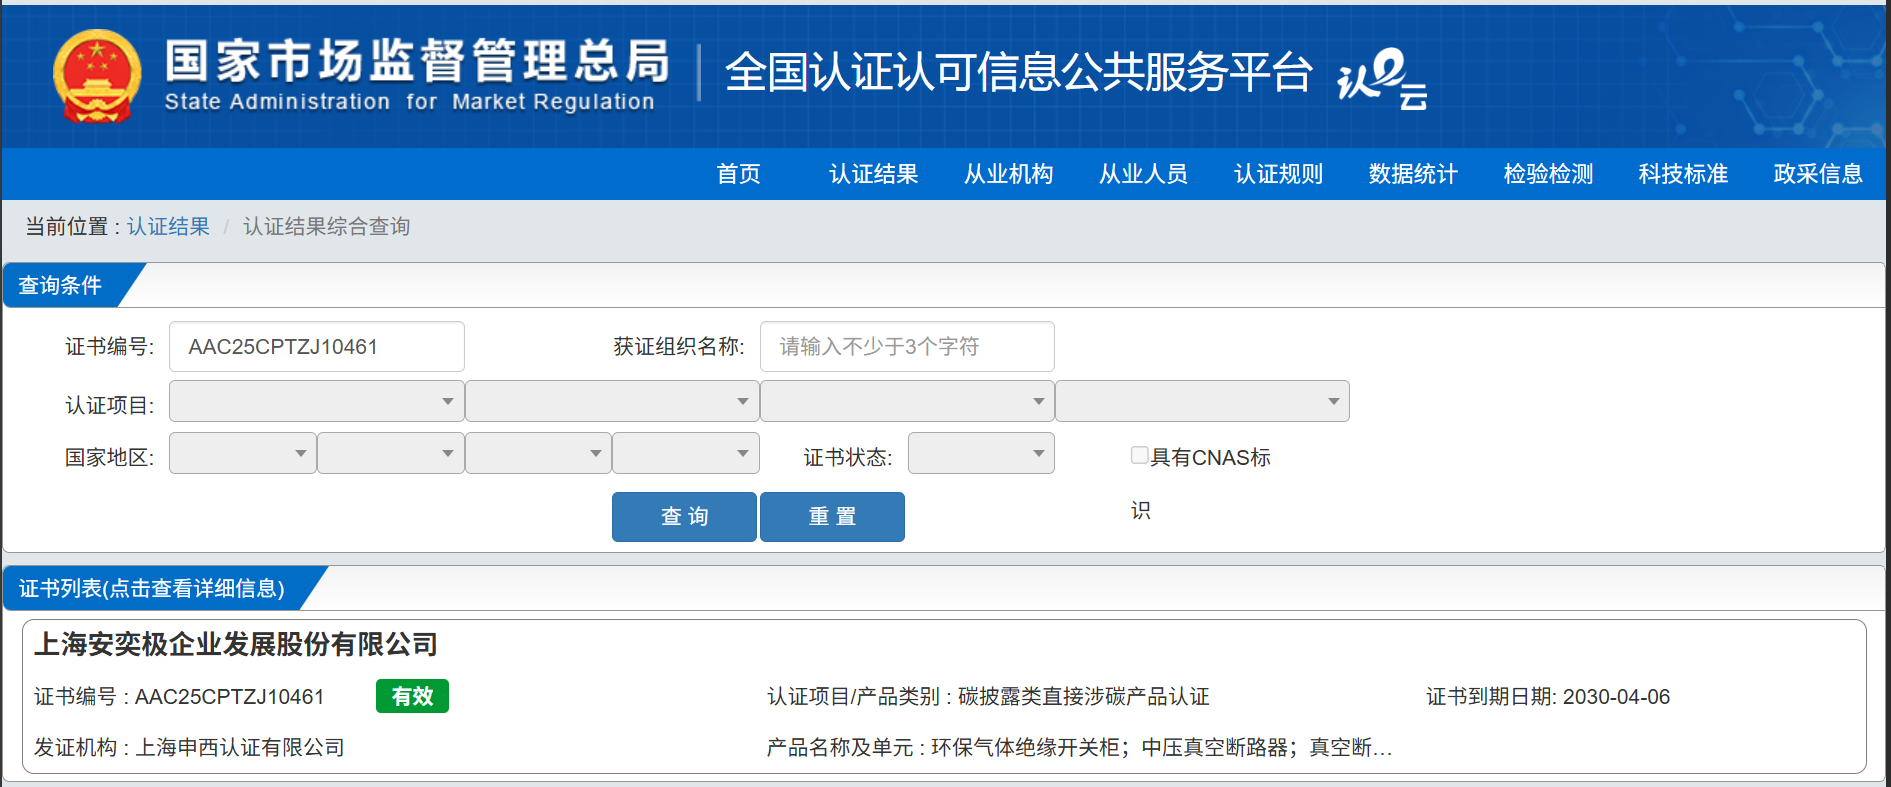Click the national emblem logo
The width and height of the screenshot is (1891, 787).
pyautogui.click(x=97, y=76)
